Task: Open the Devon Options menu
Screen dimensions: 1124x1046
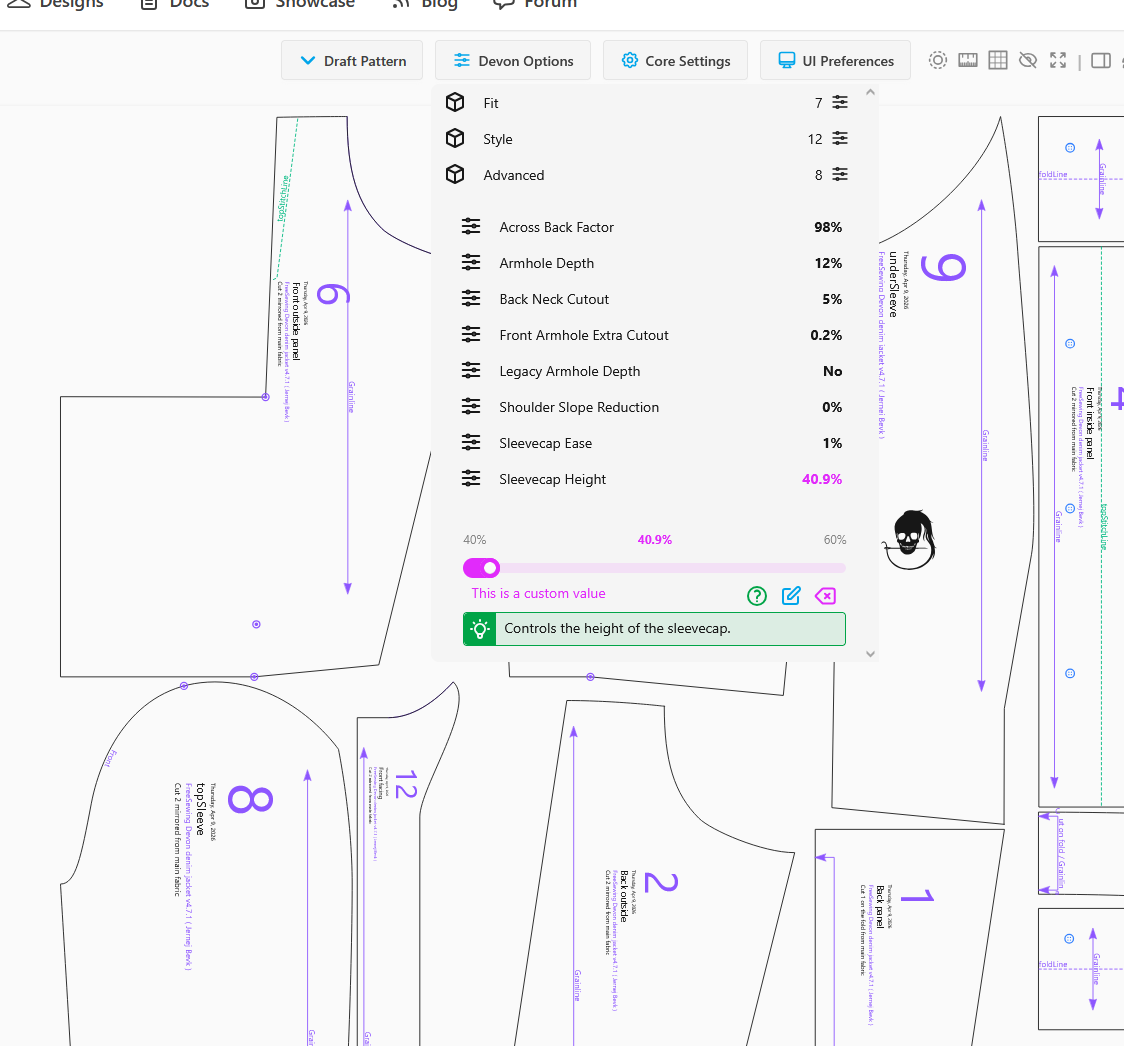Action: [513, 61]
